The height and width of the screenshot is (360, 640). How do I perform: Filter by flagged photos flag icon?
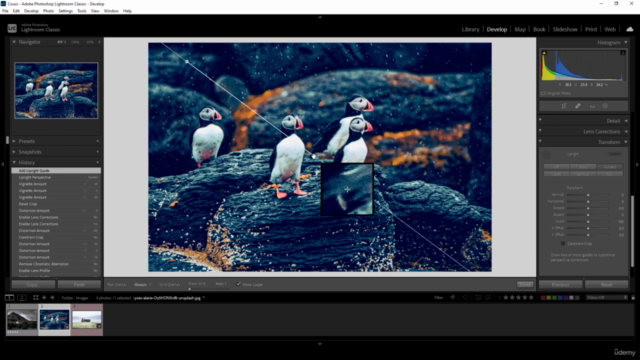click(x=453, y=298)
